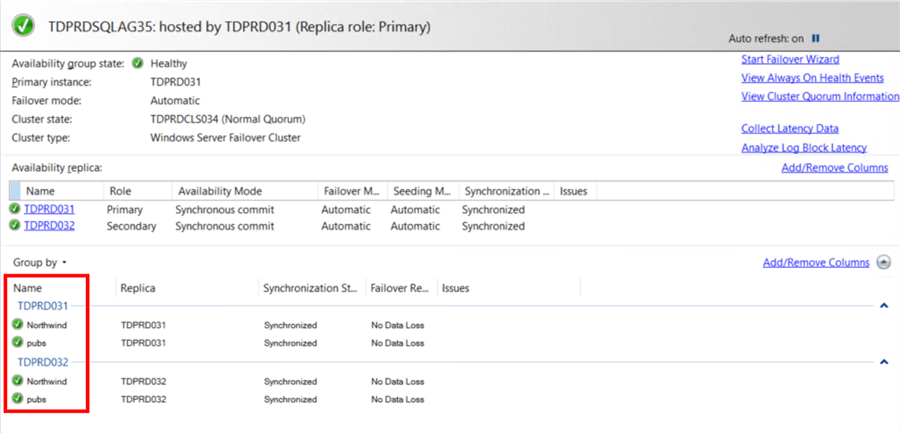900x433 pixels.
Task: Sort replicas by Role column header
Action: [x=120, y=191]
